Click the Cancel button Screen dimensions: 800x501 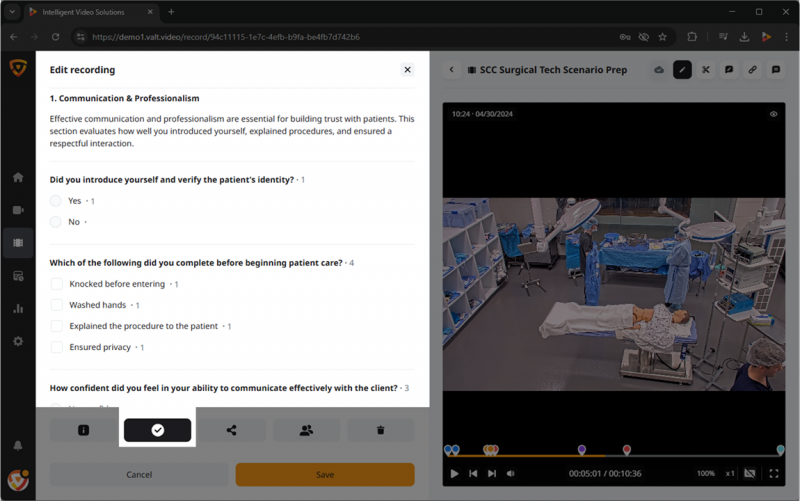tap(139, 474)
